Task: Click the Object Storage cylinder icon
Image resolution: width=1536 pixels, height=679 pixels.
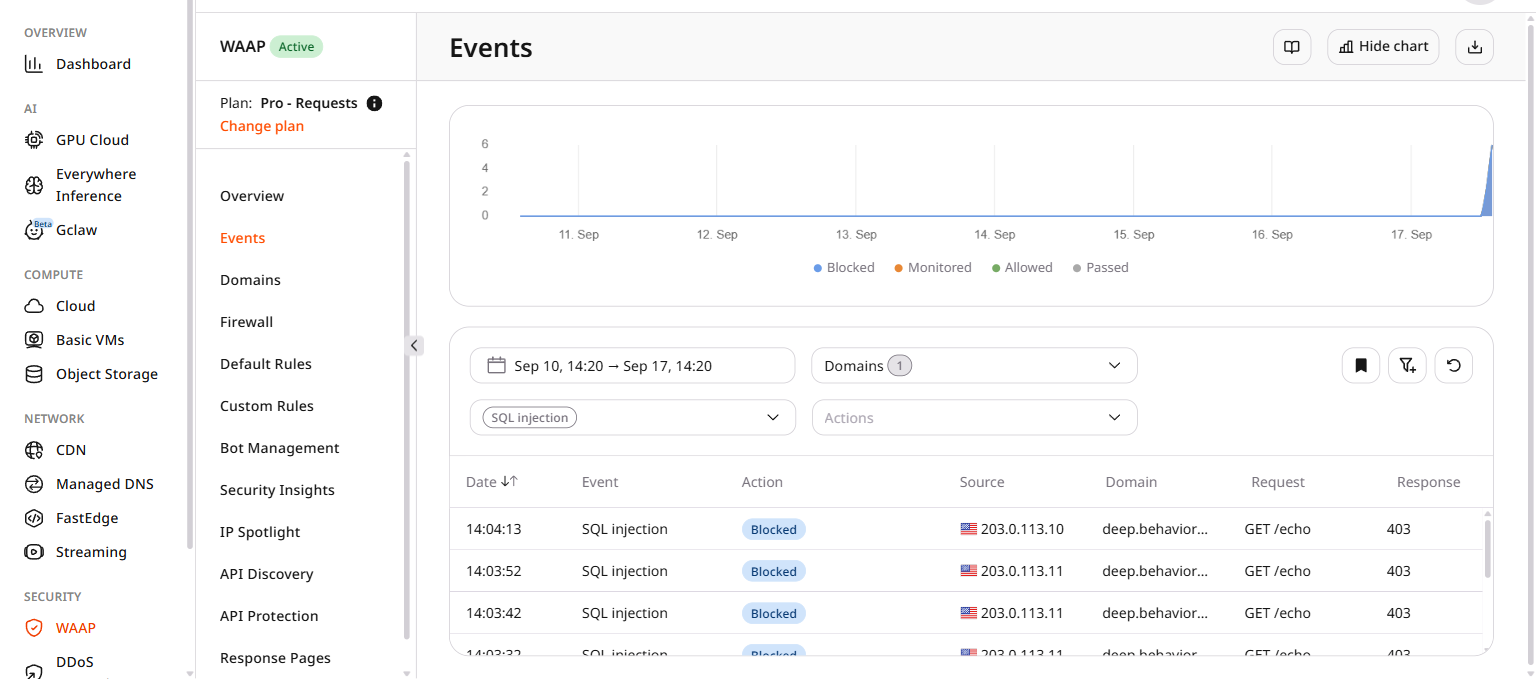Action: pyautogui.click(x=34, y=374)
